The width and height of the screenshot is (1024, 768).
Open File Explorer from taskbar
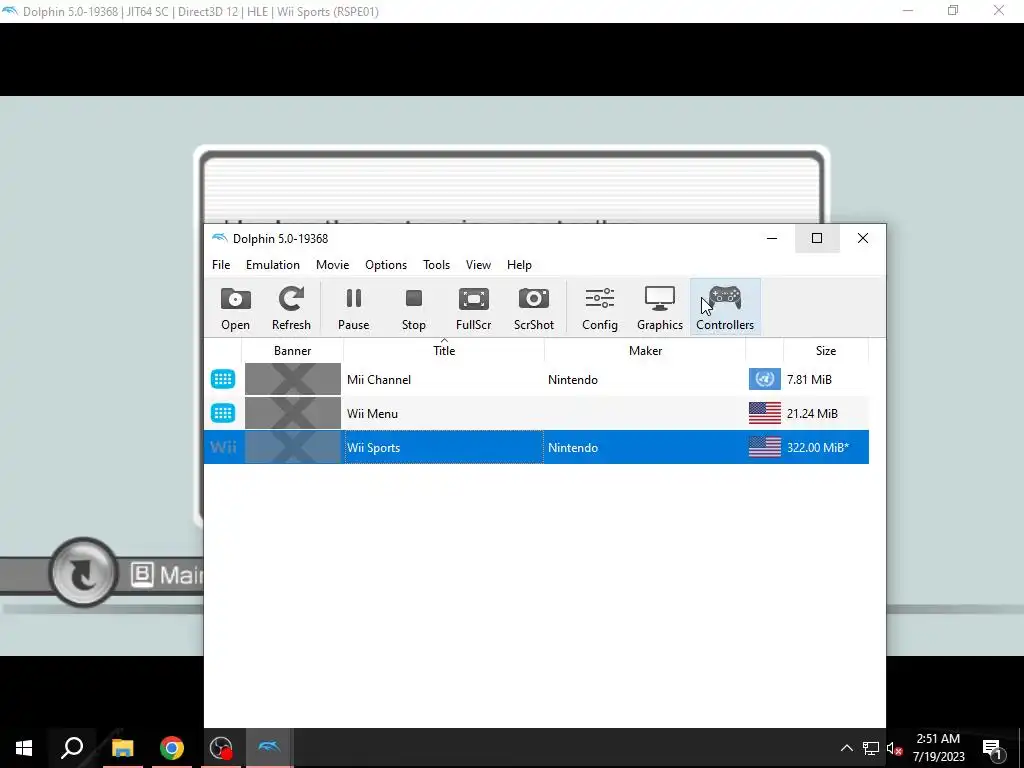pos(122,748)
